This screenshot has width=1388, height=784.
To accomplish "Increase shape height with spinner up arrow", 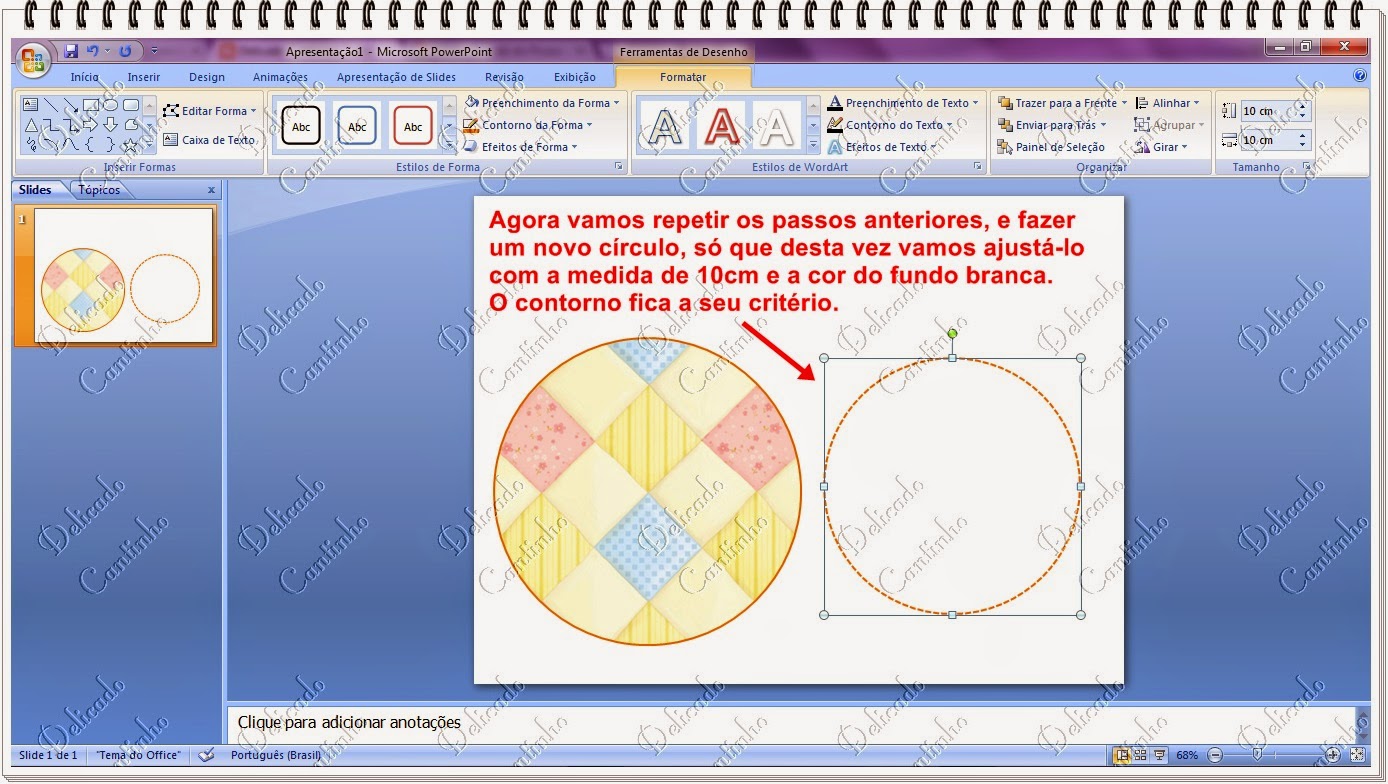I will coord(1303,106).
